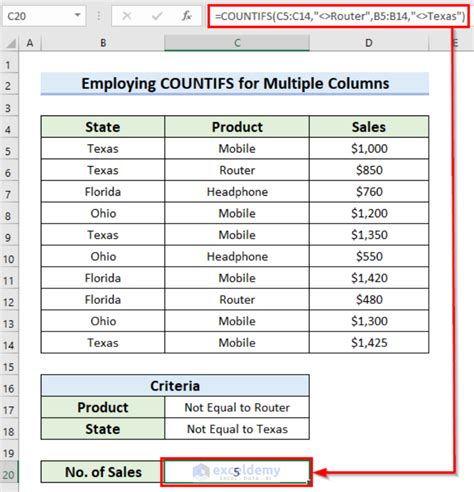Viewport: 474px width, 492px height.
Task: Click the 'State' criteria label cell
Action: click(103, 429)
